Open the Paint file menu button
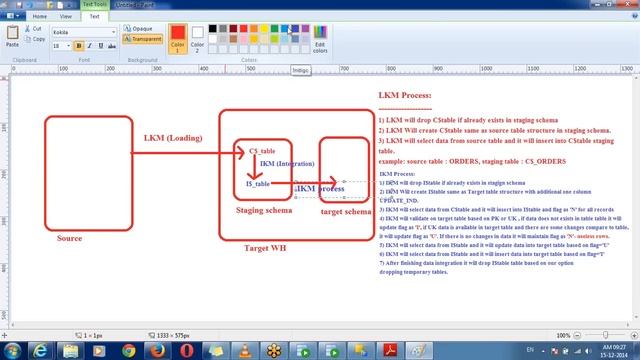The width and height of the screenshot is (640, 360). pos(13,16)
